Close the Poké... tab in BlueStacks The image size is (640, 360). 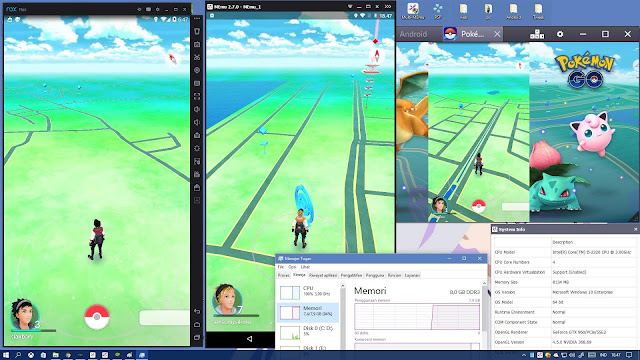(497, 34)
